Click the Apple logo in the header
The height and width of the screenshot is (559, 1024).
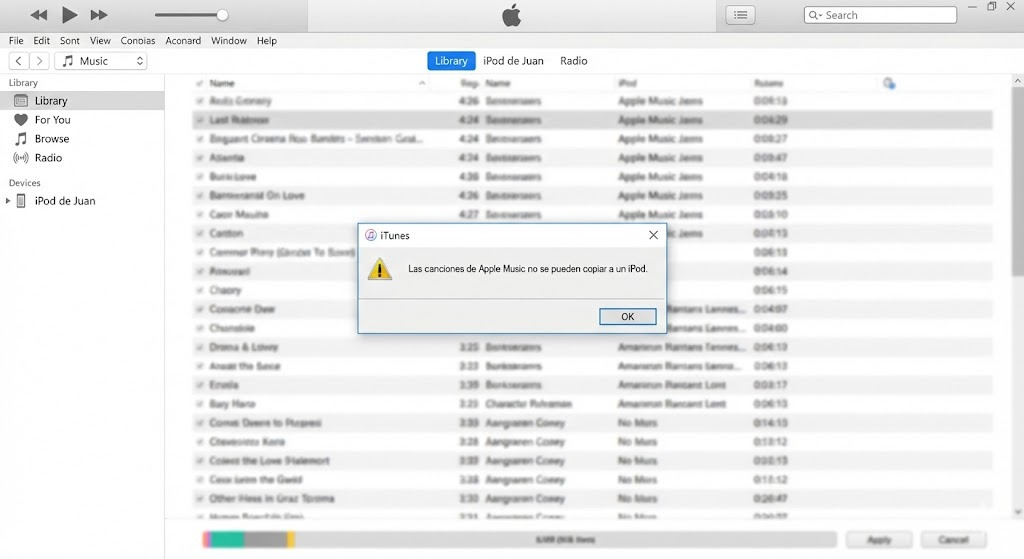click(x=511, y=15)
